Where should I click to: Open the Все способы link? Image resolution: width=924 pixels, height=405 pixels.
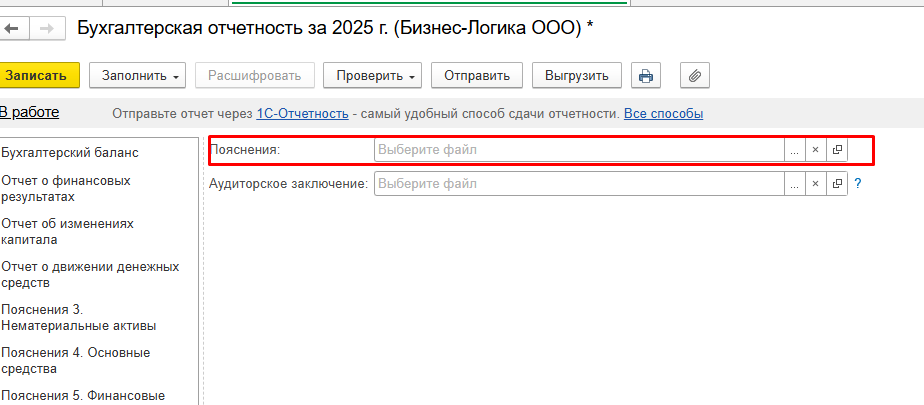(x=664, y=113)
